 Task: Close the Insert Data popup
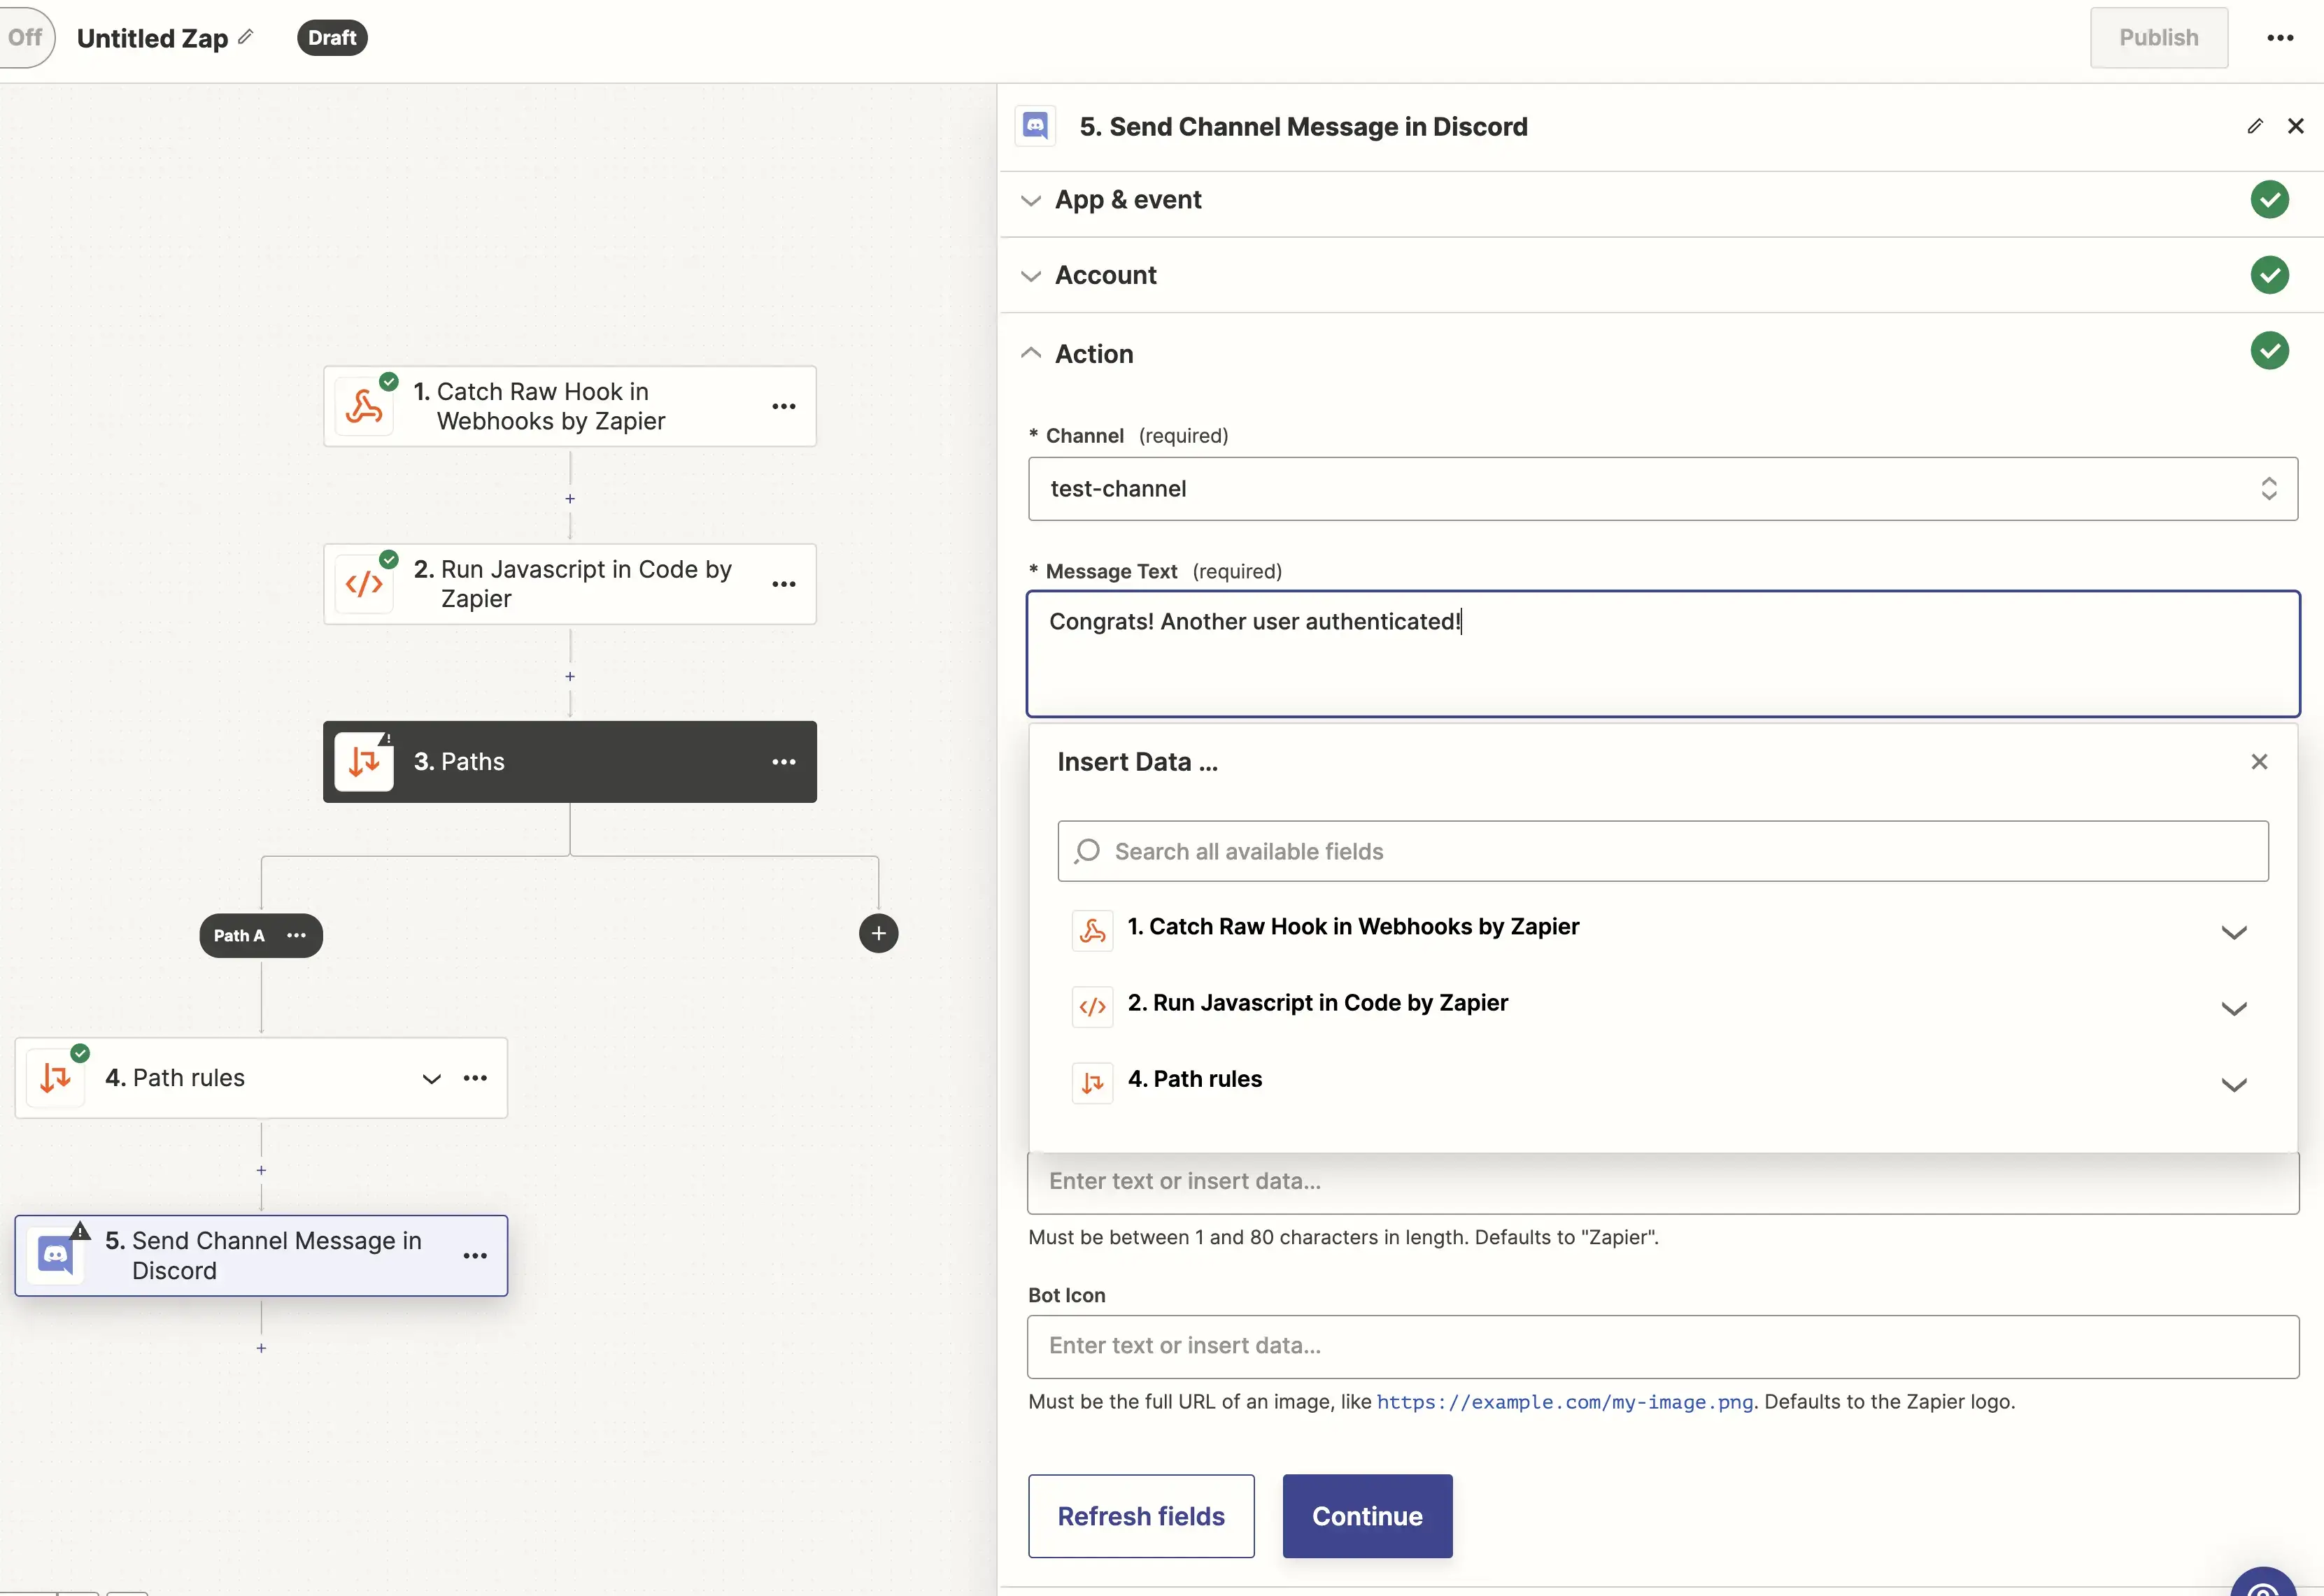point(2259,762)
